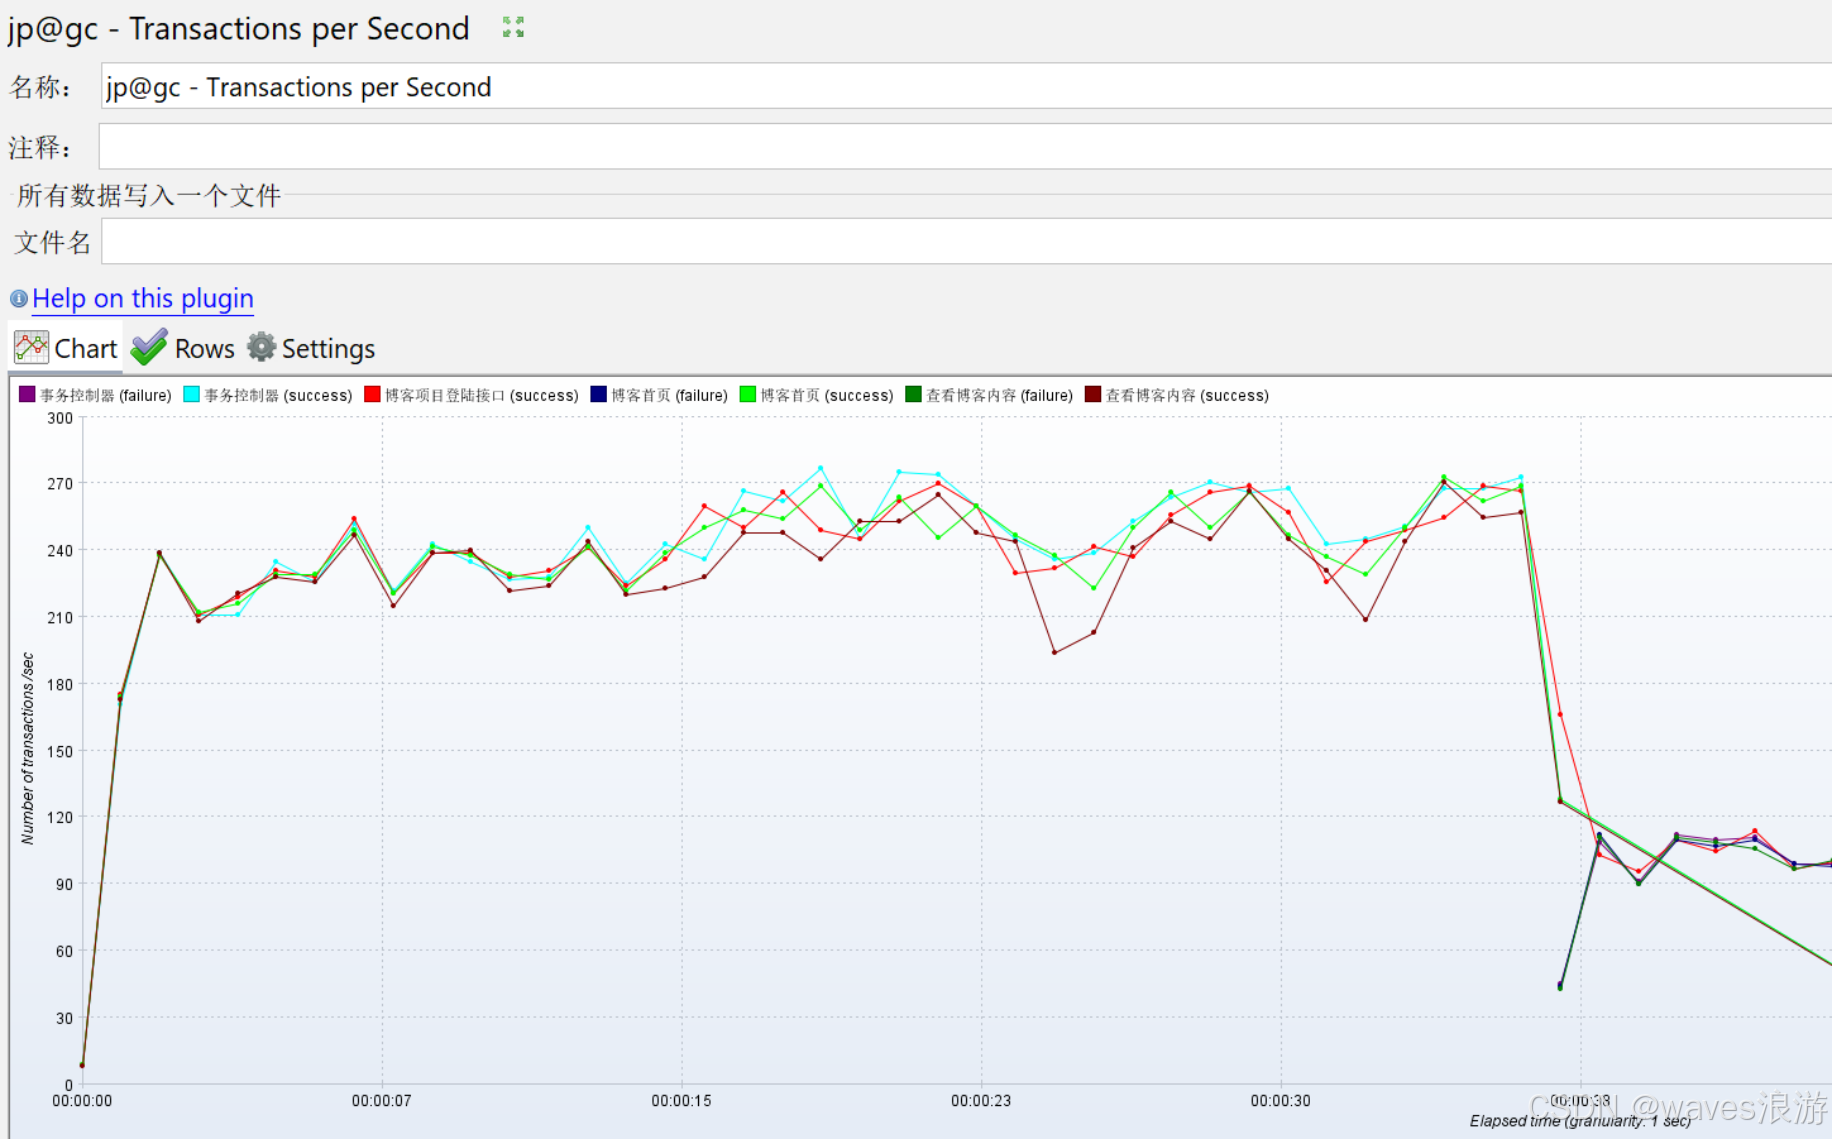Click the Chart tab graph icon
Viewport: 1832px width, 1140px height.
point(31,348)
